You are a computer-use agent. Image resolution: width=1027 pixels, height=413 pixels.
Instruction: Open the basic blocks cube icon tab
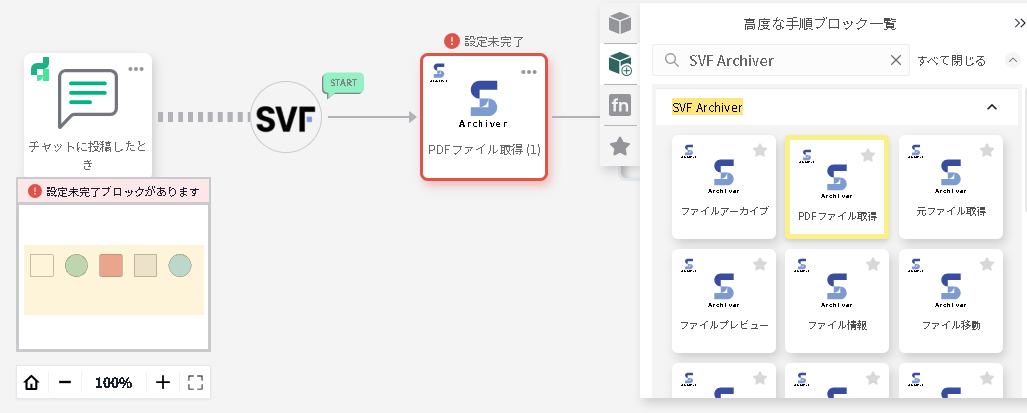(620, 23)
